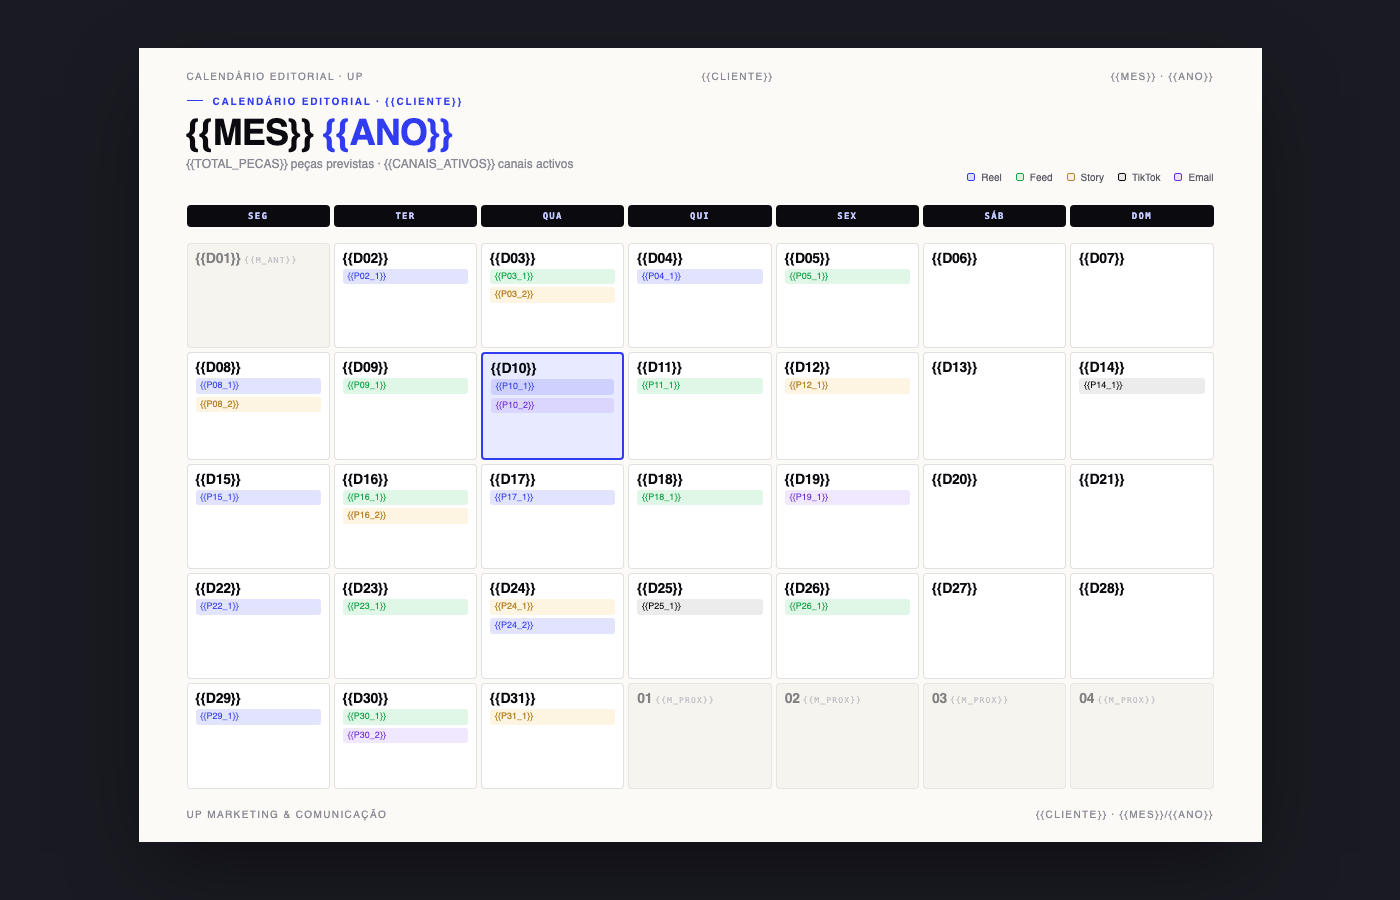The height and width of the screenshot is (900, 1400).
Task: Click the {{P24_2}} post pill
Action: [552, 626]
